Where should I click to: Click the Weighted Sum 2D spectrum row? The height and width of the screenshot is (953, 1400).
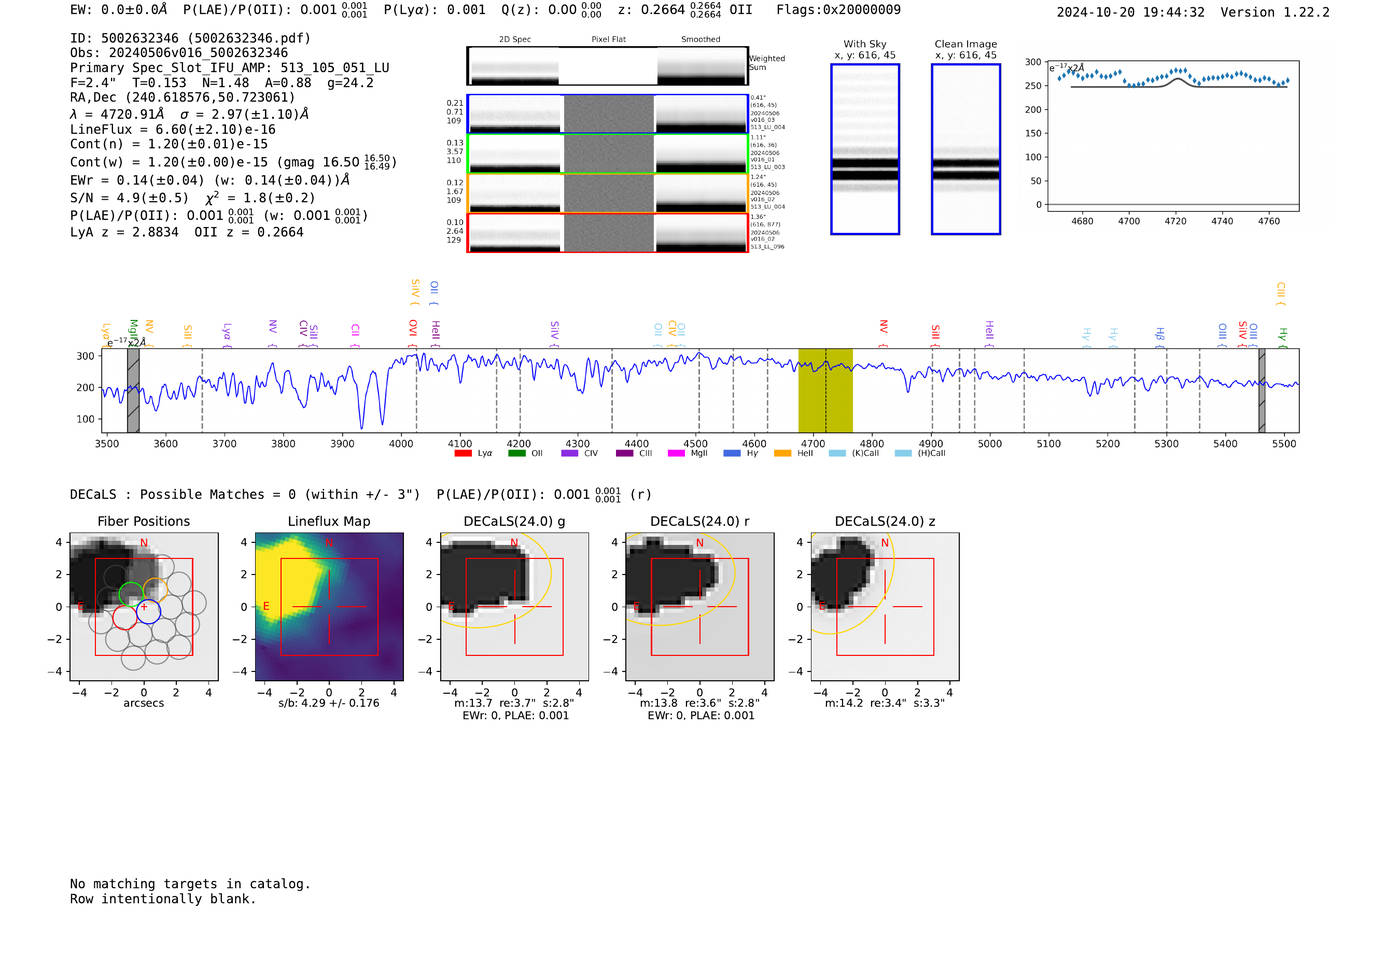click(x=607, y=66)
